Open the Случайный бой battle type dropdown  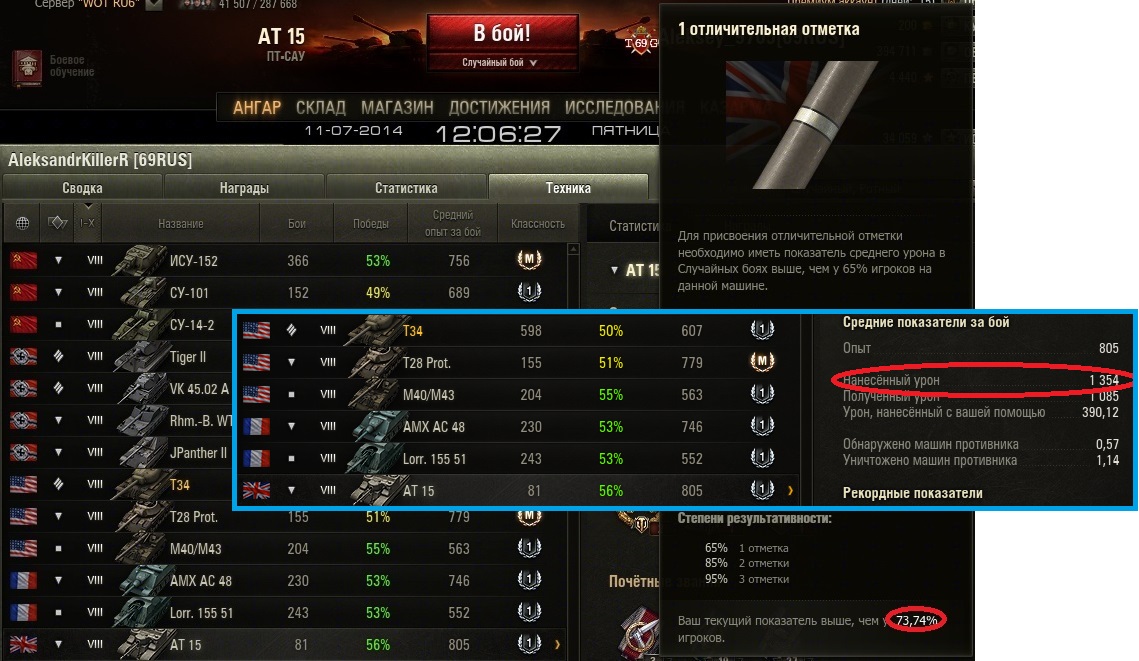pyautogui.click(x=500, y=62)
